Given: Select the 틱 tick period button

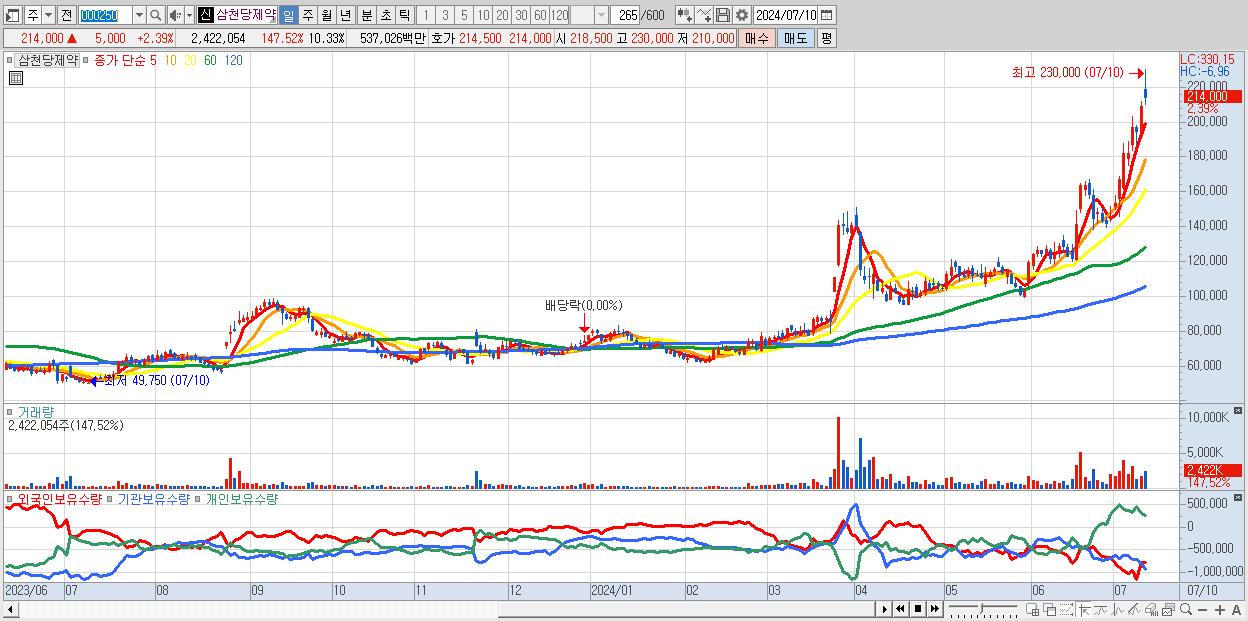Looking at the screenshot, I should [x=403, y=15].
